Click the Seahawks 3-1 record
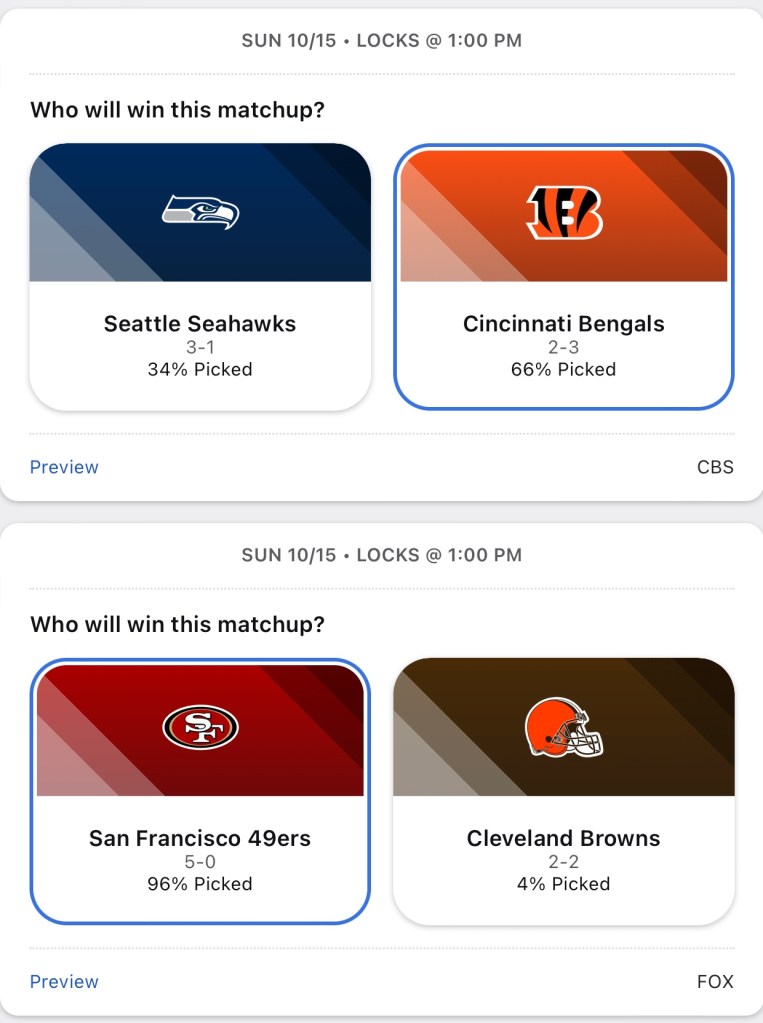763x1023 pixels. pos(200,347)
